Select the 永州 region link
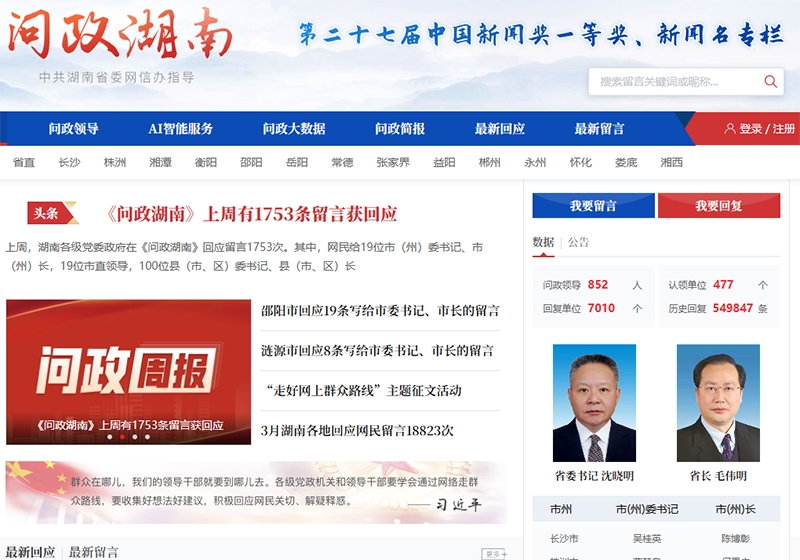 point(535,162)
